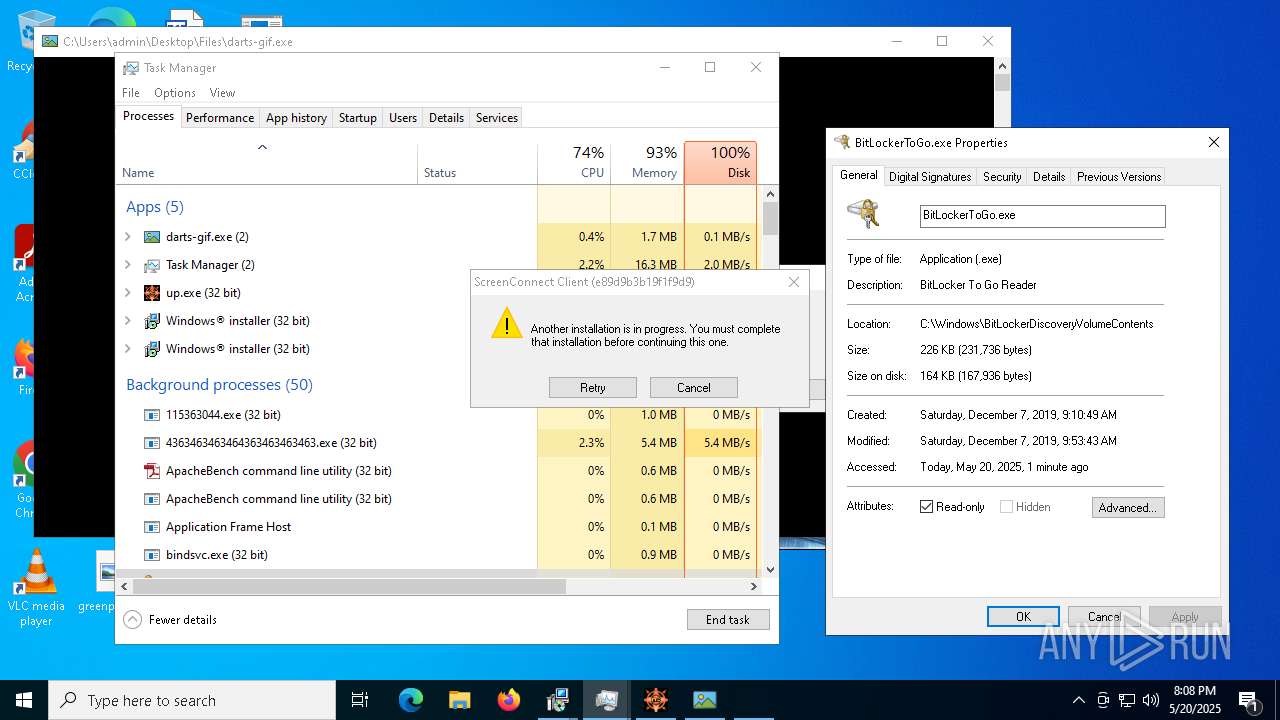
Task: Open File Explorer from the taskbar
Action: (460, 700)
